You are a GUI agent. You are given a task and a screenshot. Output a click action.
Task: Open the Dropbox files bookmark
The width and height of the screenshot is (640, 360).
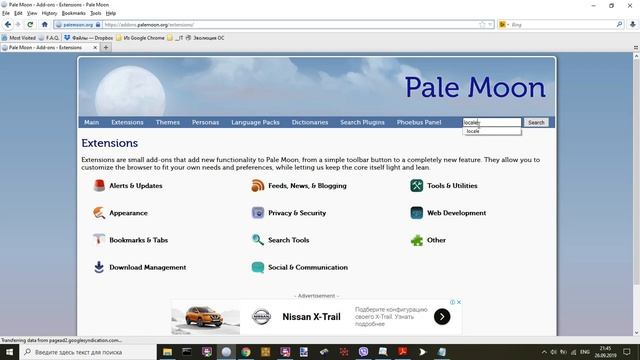[x=89, y=38]
